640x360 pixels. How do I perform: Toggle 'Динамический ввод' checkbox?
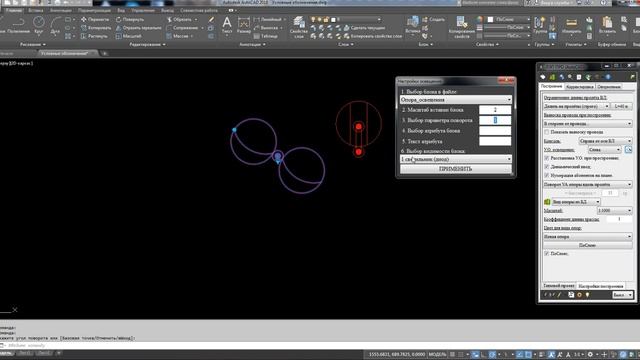point(547,167)
